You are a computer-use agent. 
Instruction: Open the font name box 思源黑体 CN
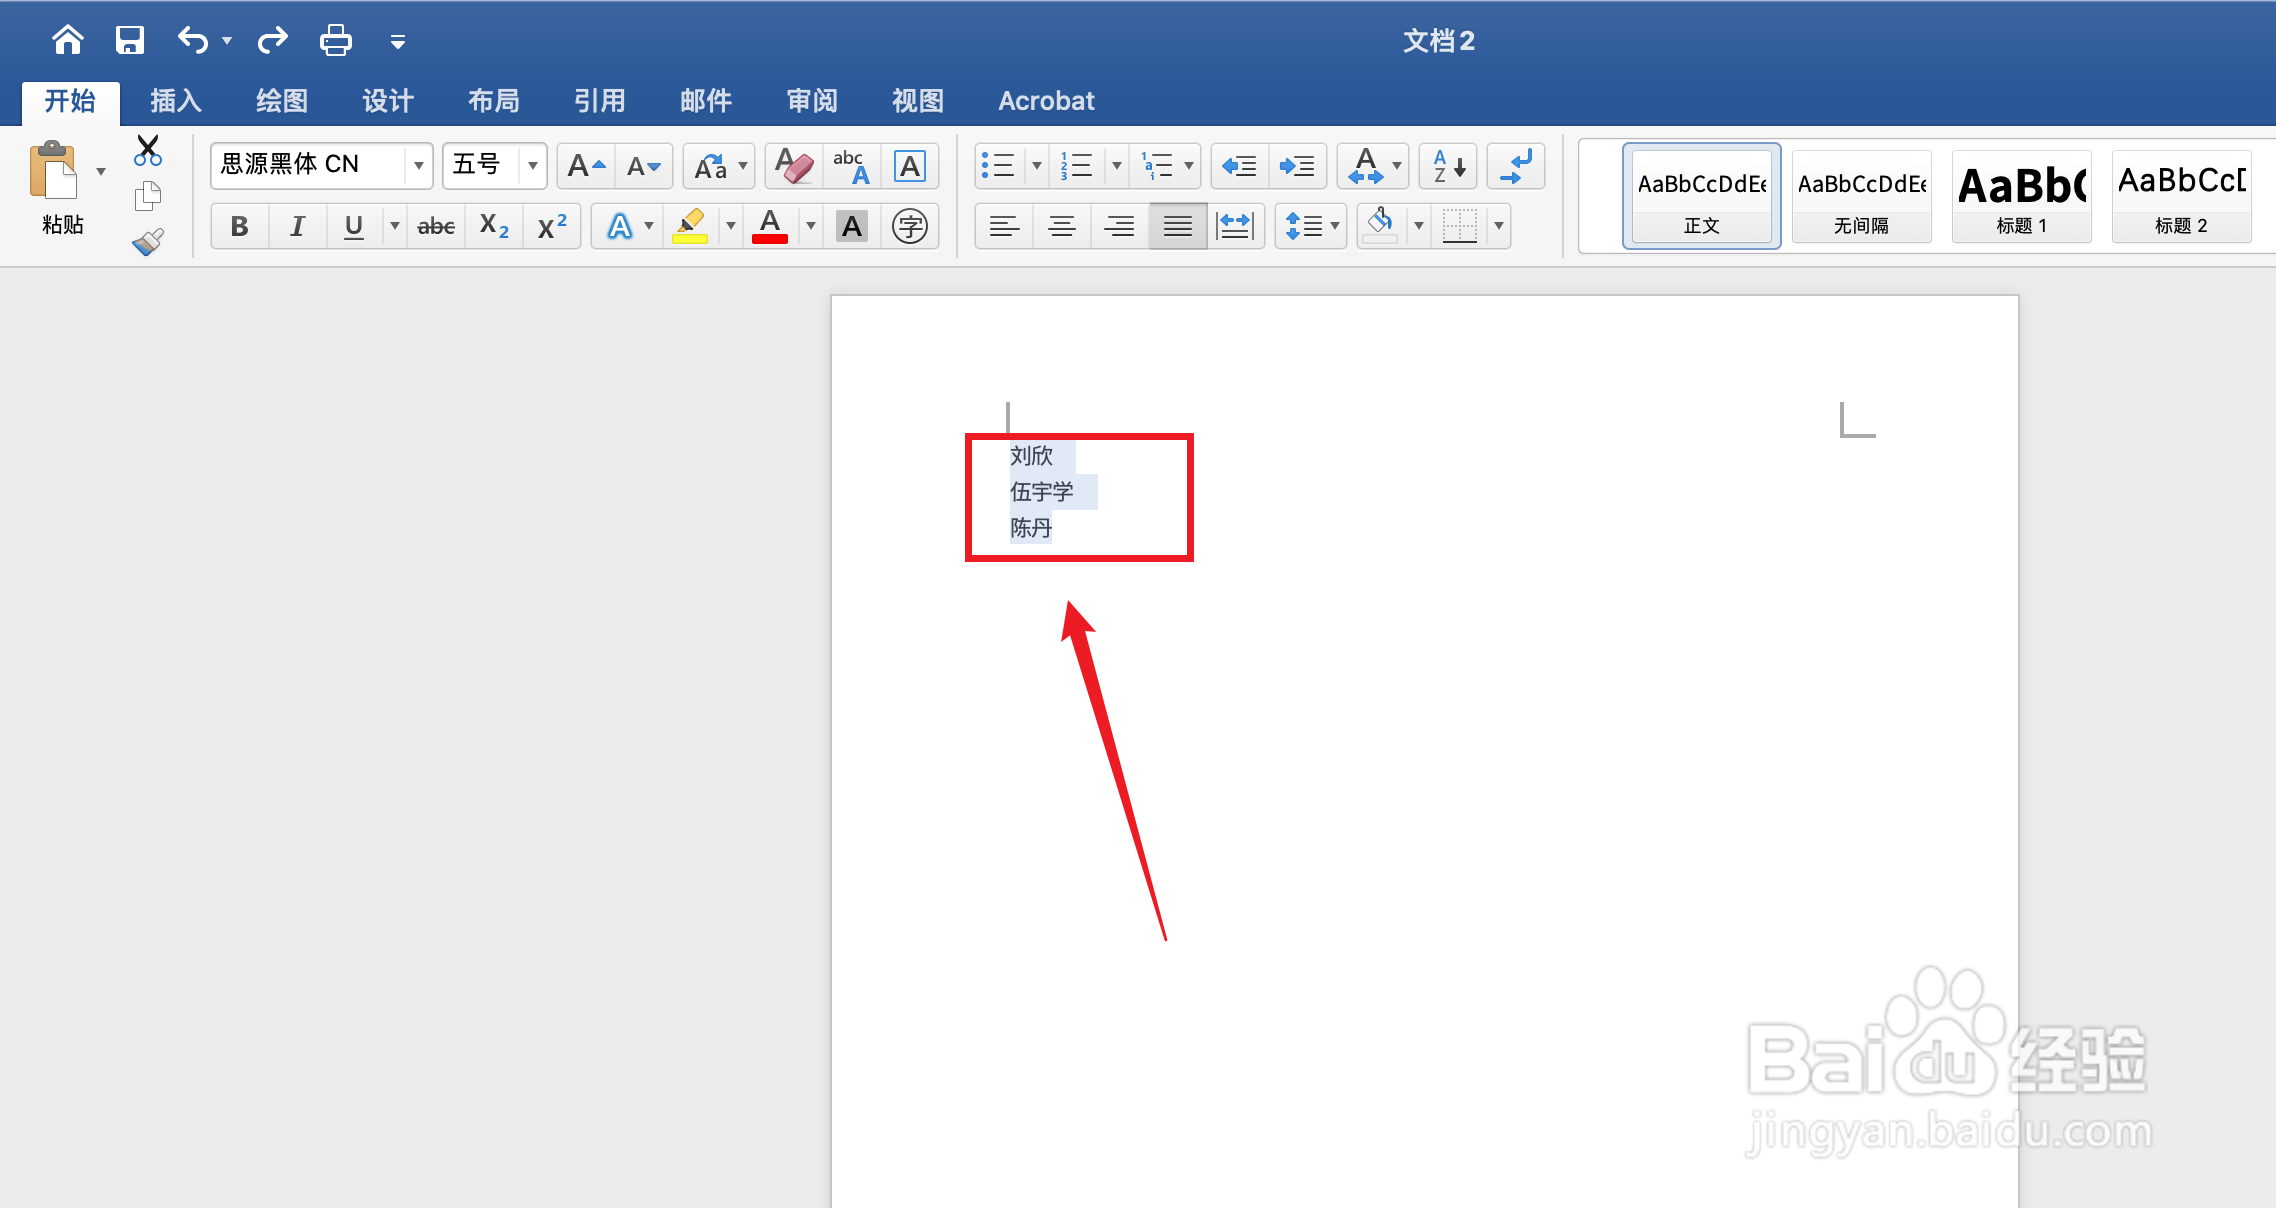click(321, 165)
